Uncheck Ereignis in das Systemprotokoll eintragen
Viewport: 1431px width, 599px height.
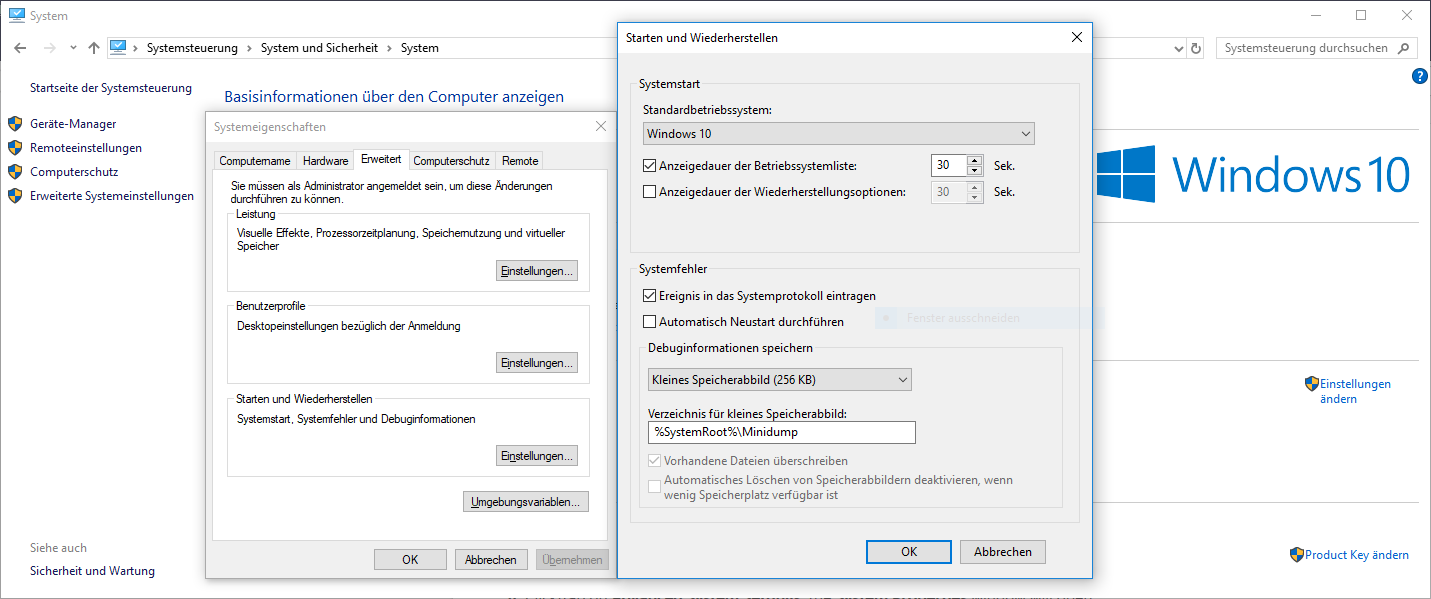point(650,296)
